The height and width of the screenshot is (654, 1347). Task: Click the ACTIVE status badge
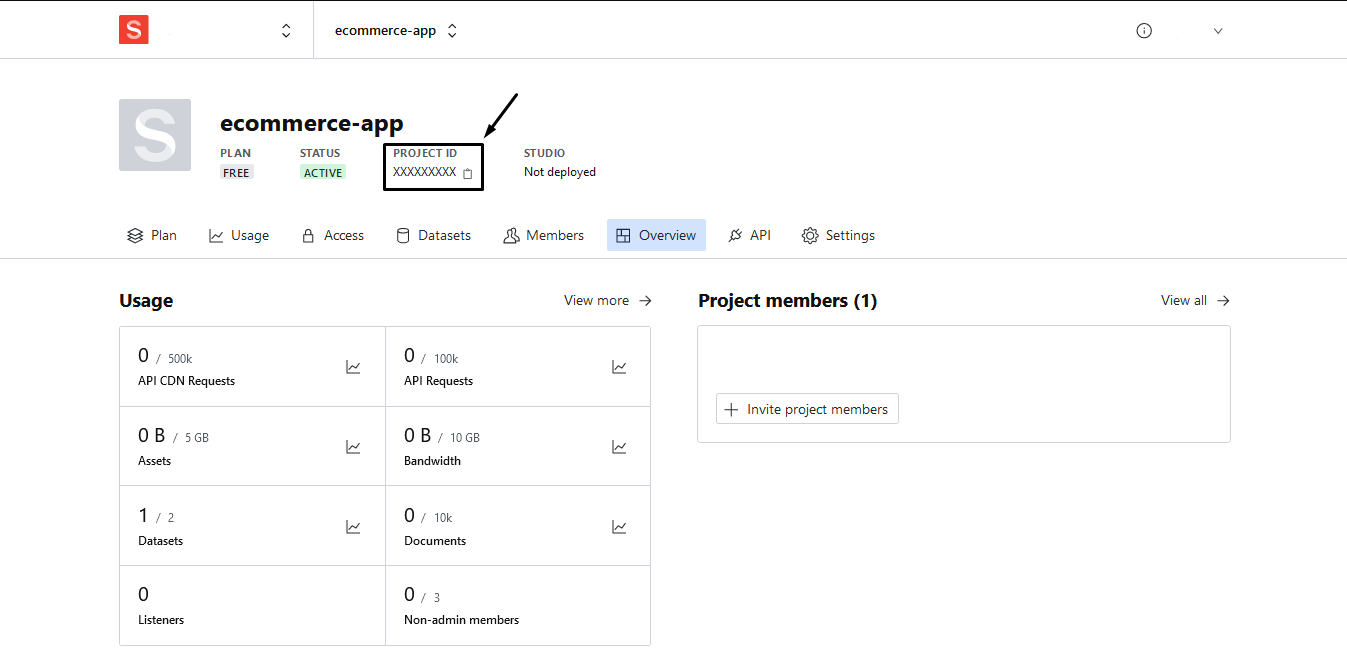pyautogui.click(x=323, y=172)
